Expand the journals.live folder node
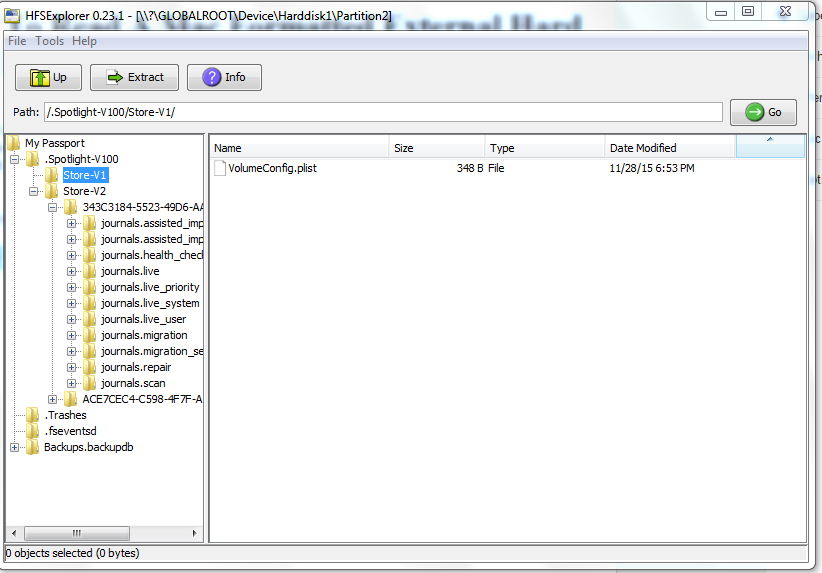The width and height of the screenshot is (822, 573). coord(71,272)
